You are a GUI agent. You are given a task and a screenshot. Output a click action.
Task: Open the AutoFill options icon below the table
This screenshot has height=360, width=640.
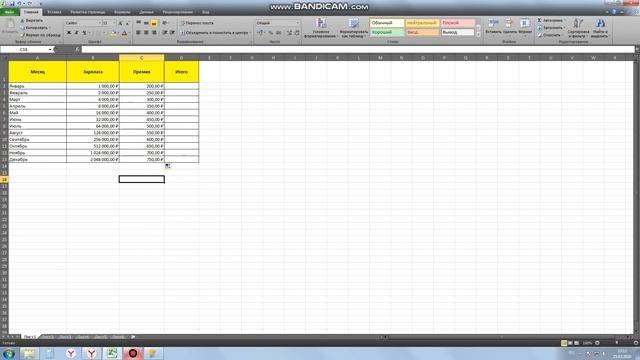tap(168, 166)
